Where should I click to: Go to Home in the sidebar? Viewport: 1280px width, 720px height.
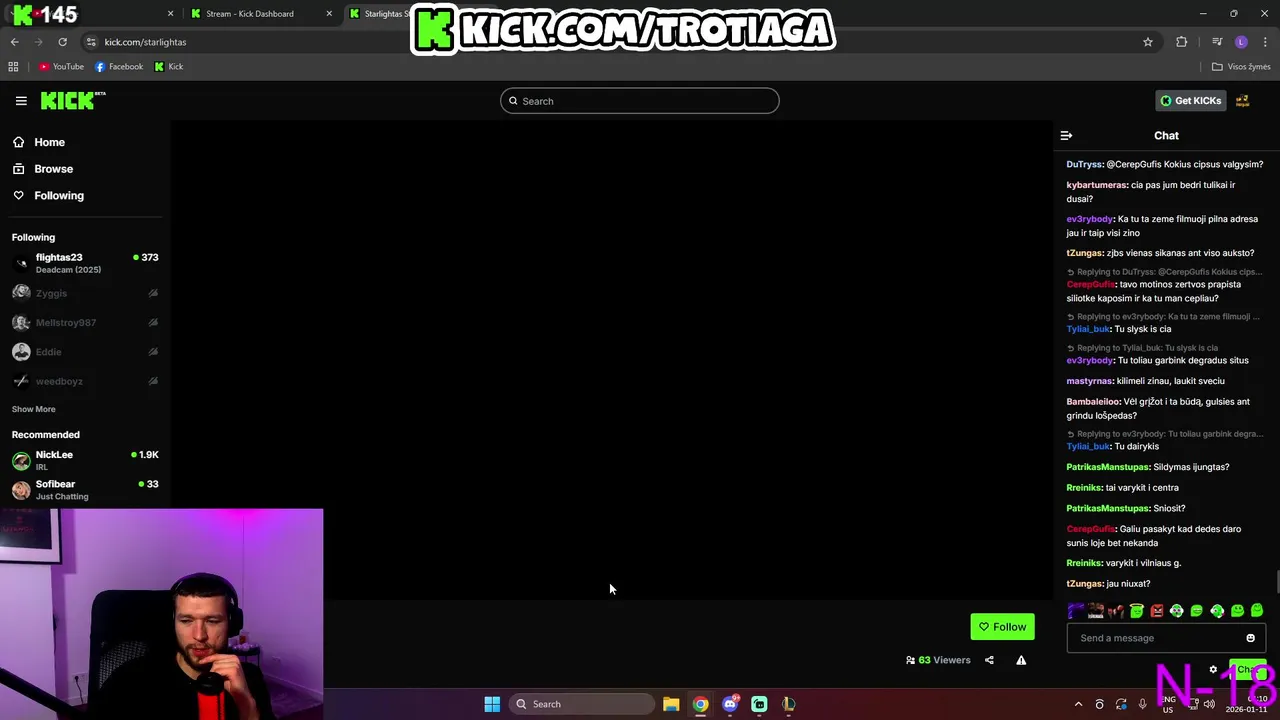tap(49, 142)
